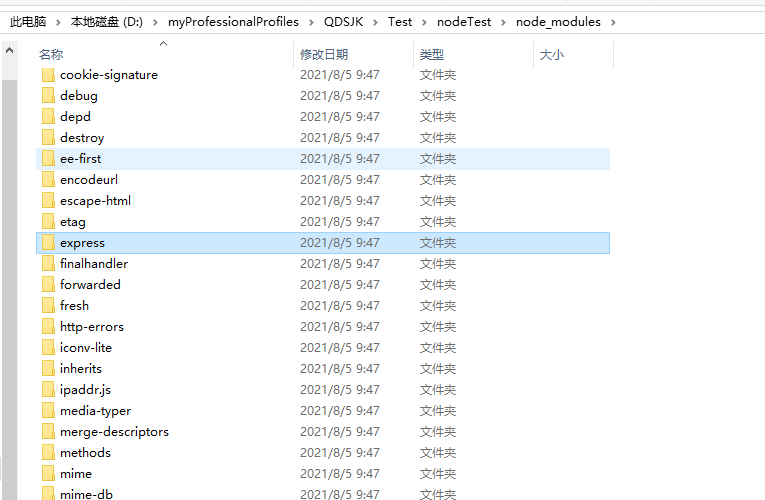Click the 文件夹 type cell of fresh row
The width and height of the screenshot is (765, 500).
coord(438,305)
